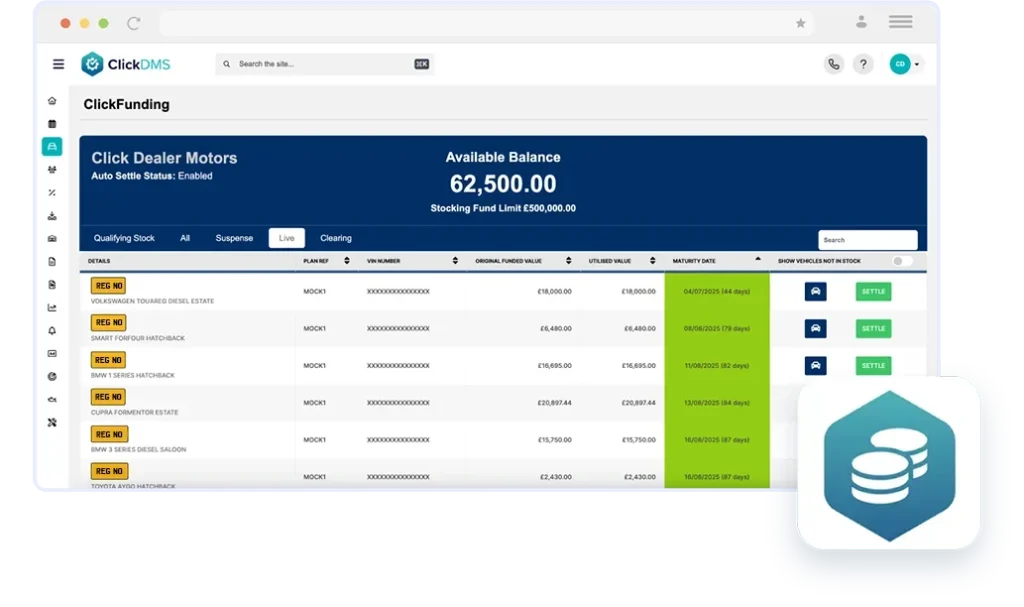The image size is (1024, 607).
Task: Click the browser reload icon
Action: (134, 24)
